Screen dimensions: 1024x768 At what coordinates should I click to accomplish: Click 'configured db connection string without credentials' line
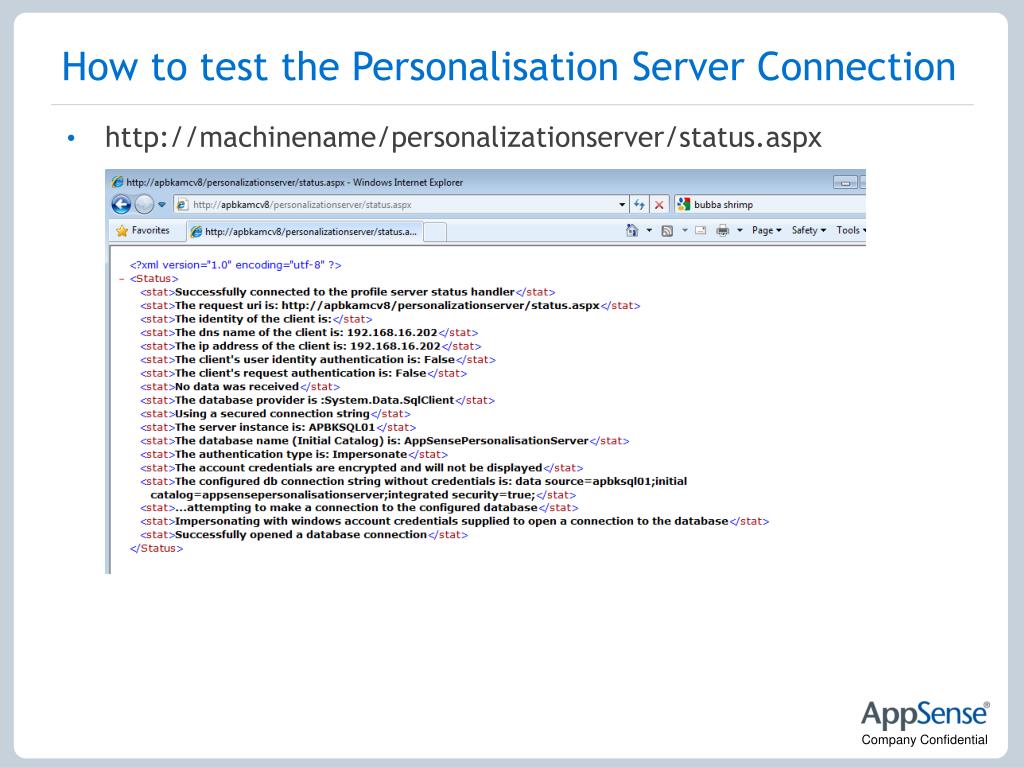click(x=413, y=488)
